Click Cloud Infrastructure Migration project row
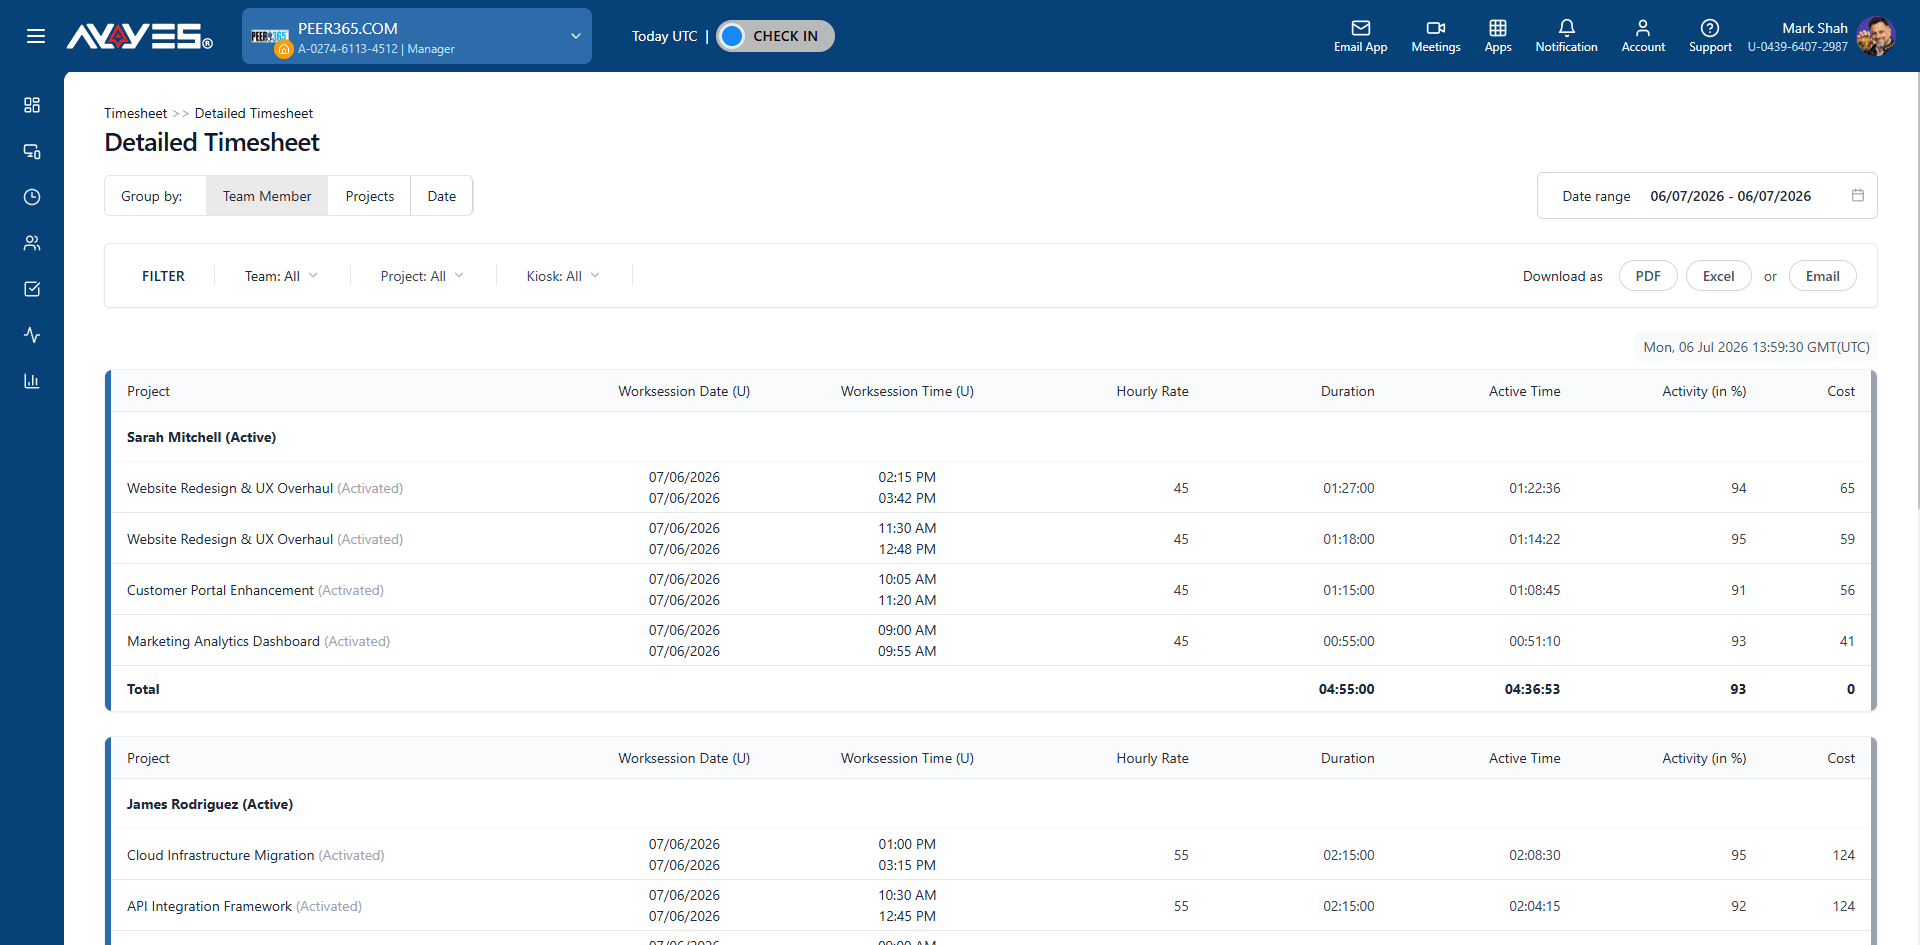The width and height of the screenshot is (1920, 945). pyautogui.click(x=990, y=855)
